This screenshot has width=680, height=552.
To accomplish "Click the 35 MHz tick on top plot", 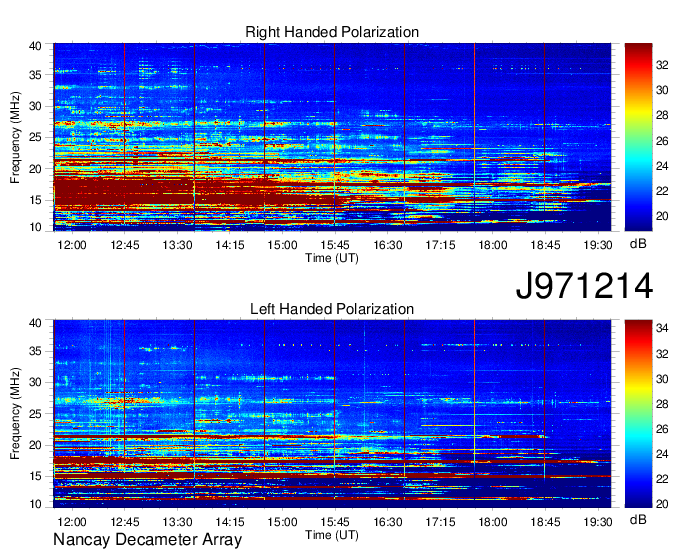I will 35,75.
